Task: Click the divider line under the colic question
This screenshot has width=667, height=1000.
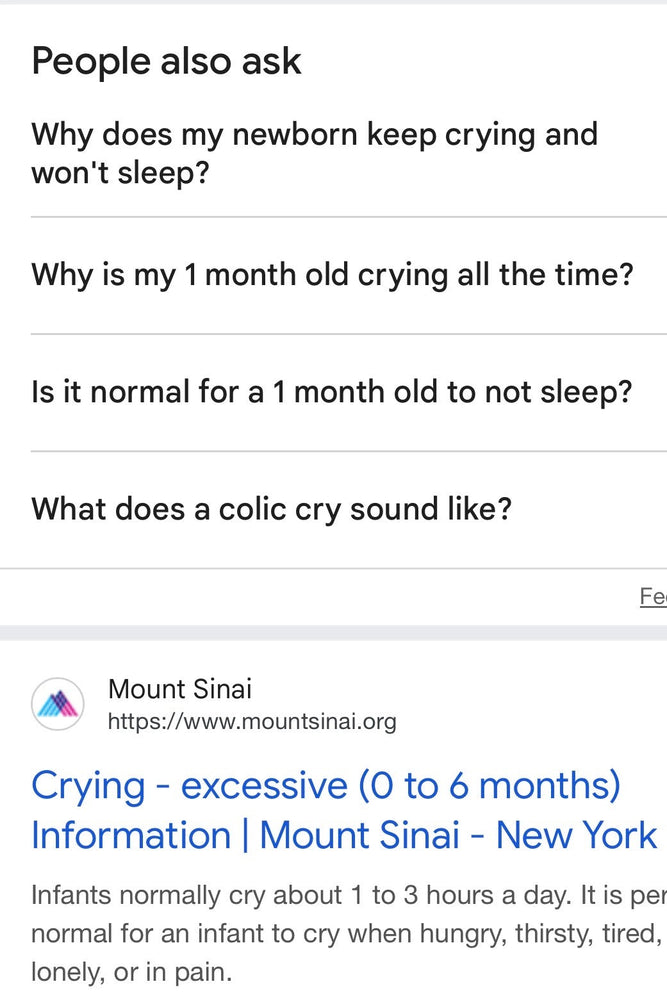Action: click(333, 569)
